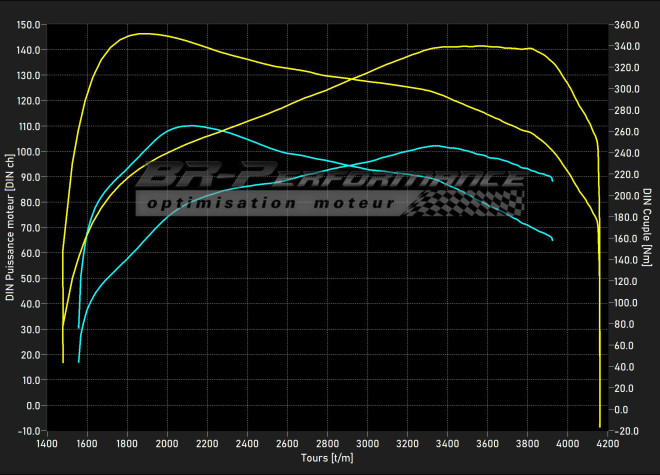Click the cyan power curve's highest point
The height and width of the screenshot is (475, 660).
click(x=434, y=146)
